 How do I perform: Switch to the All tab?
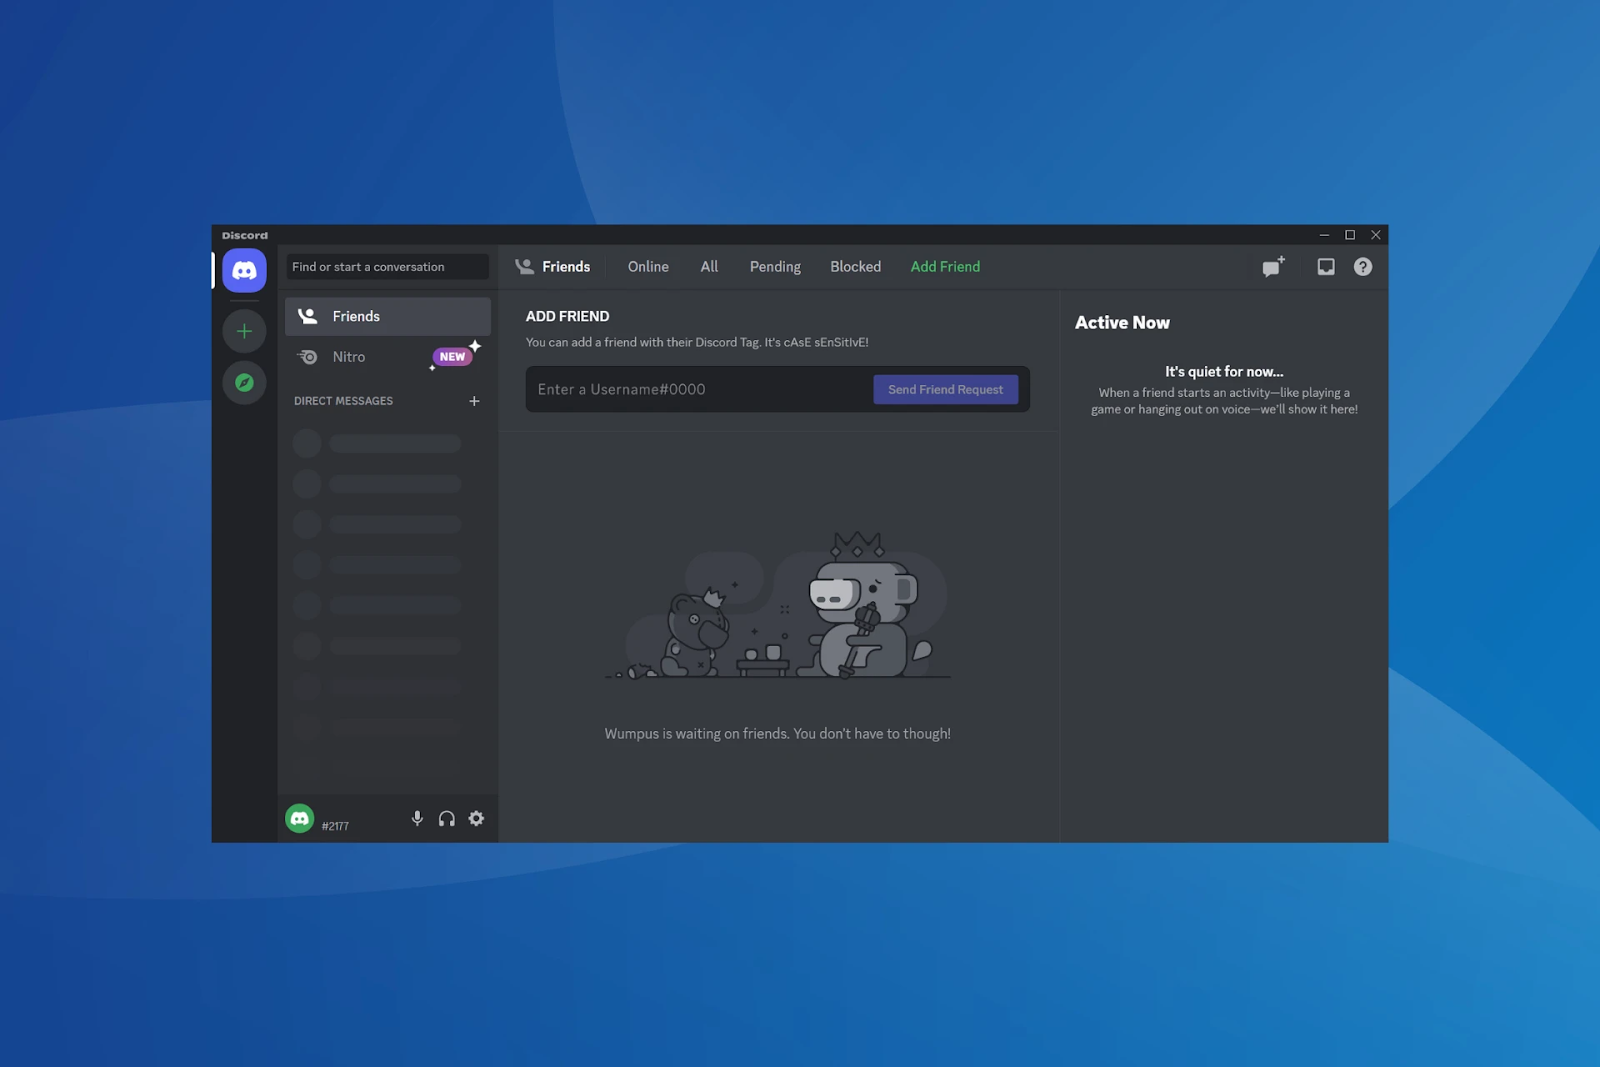pyautogui.click(x=709, y=267)
